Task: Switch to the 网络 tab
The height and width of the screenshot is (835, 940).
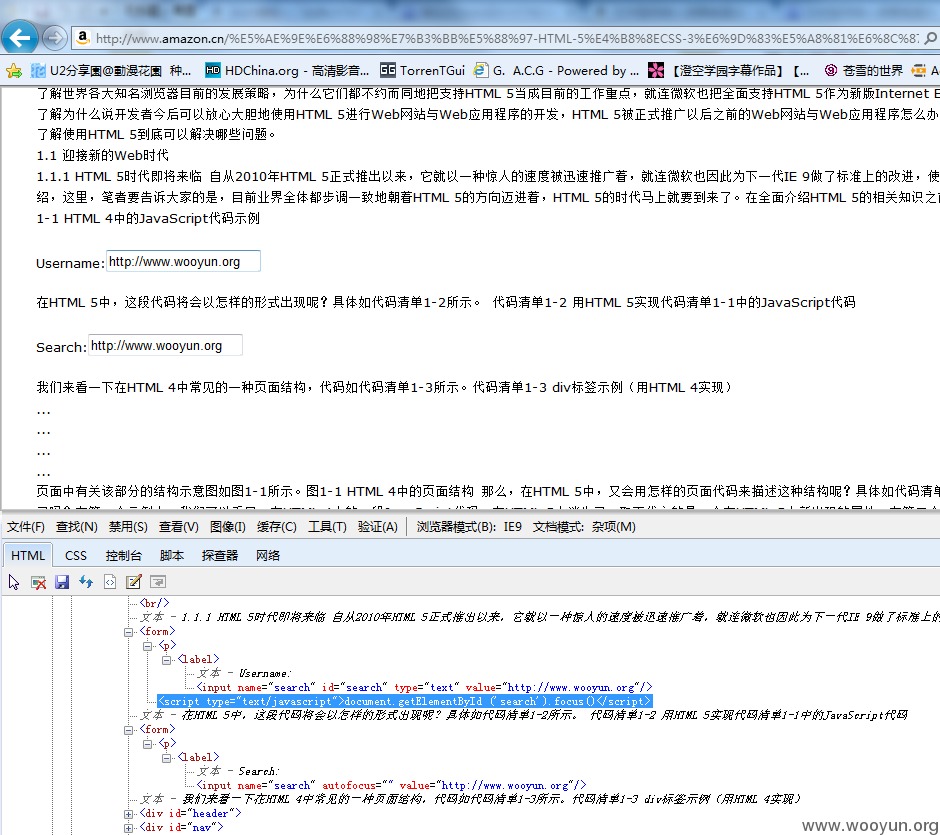Action: coord(267,556)
